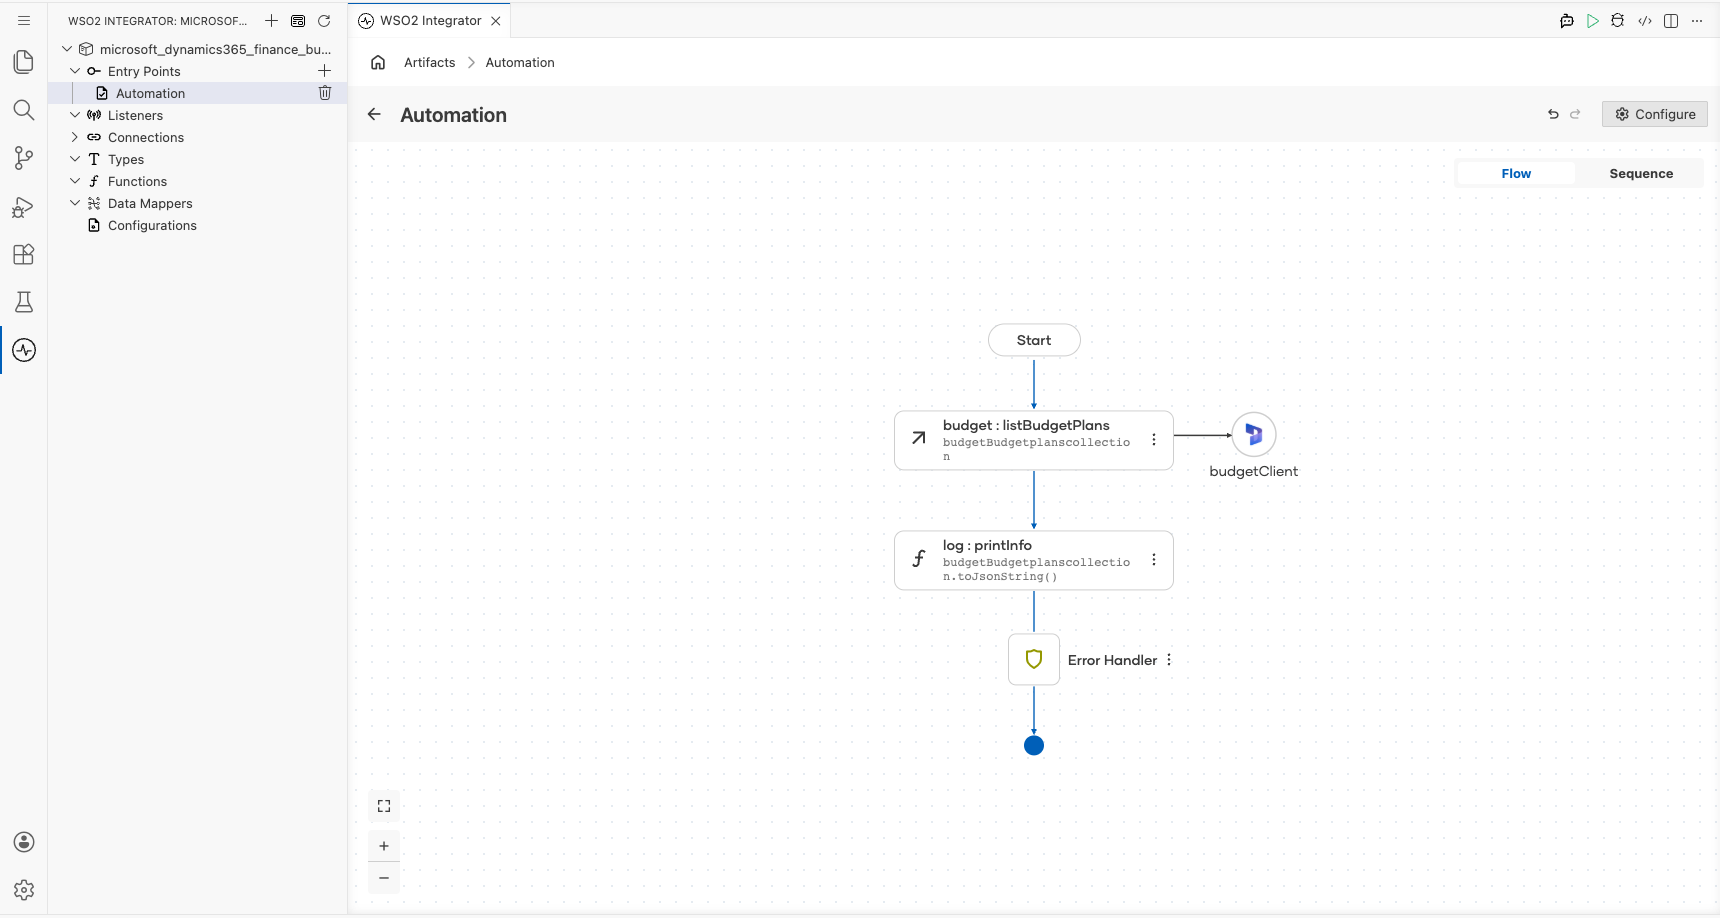The image size is (1720, 918).
Task: Add new artifact via plus in panel header
Action: [x=271, y=20]
